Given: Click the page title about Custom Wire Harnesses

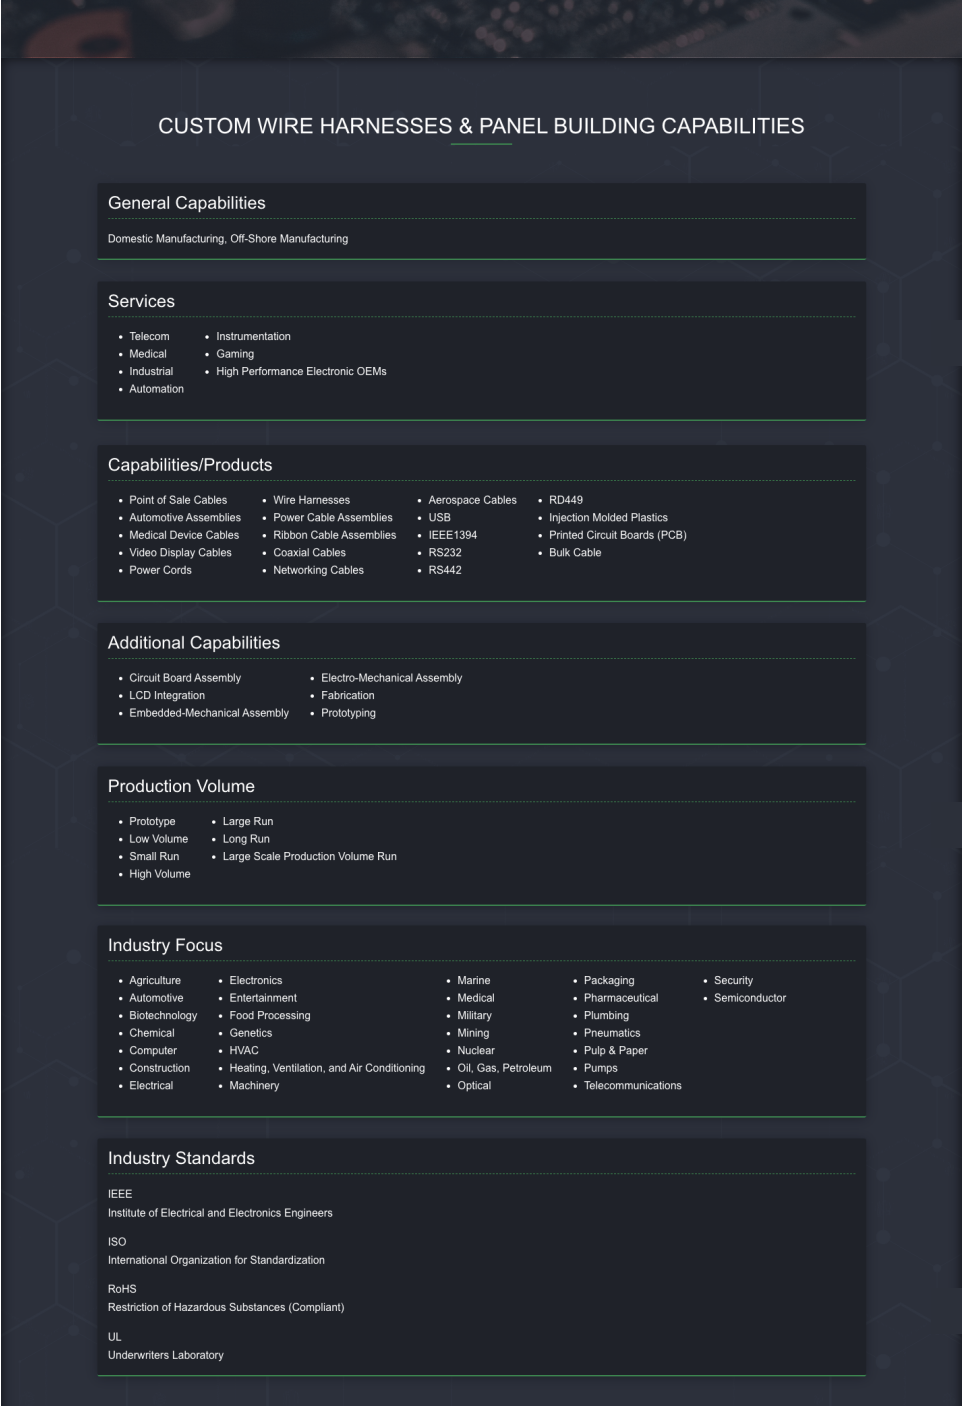Looking at the screenshot, I should [x=481, y=126].
